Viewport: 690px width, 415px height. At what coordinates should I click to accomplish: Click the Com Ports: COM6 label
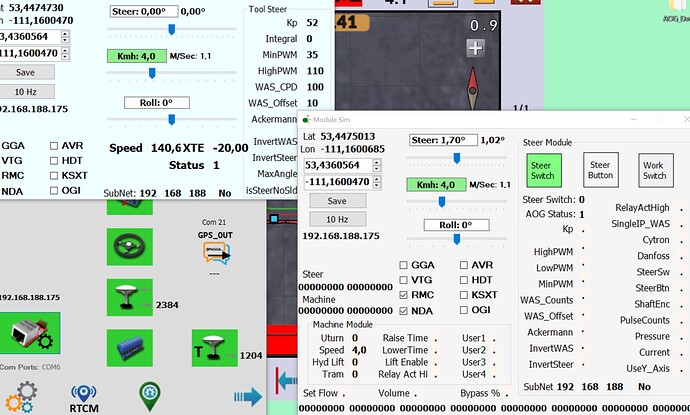(x=30, y=367)
